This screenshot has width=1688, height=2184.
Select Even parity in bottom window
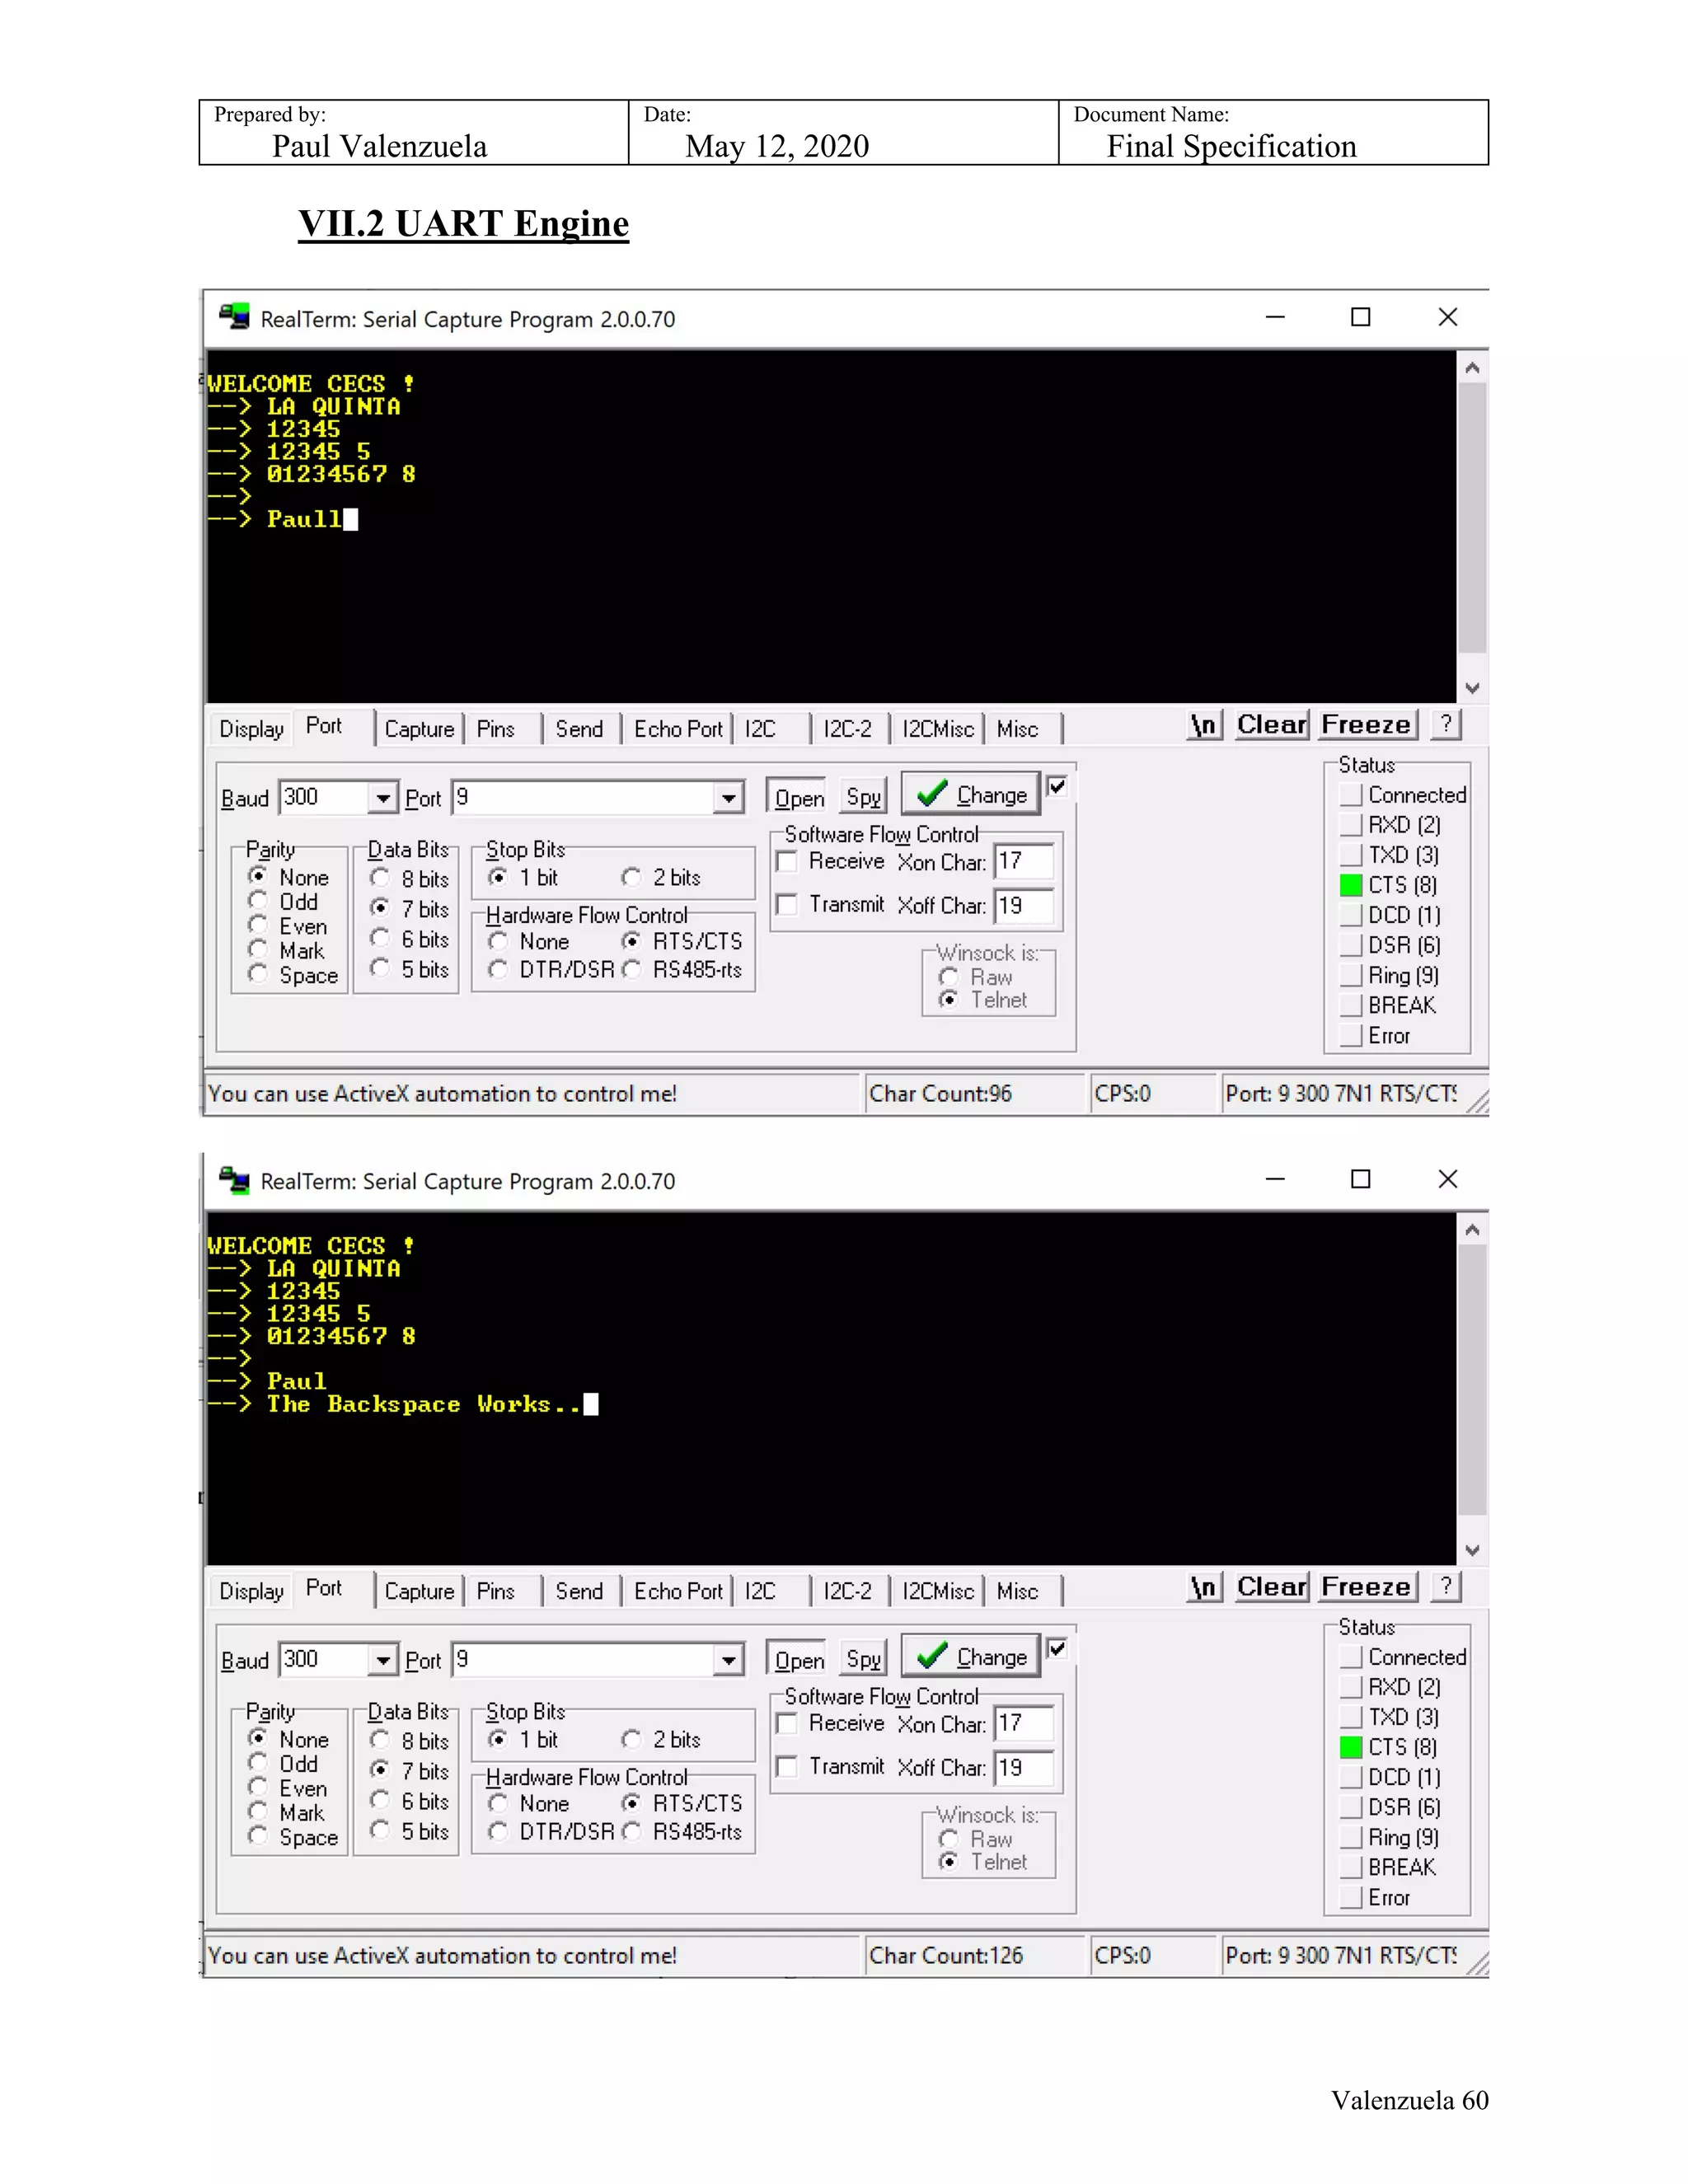(x=258, y=1787)
